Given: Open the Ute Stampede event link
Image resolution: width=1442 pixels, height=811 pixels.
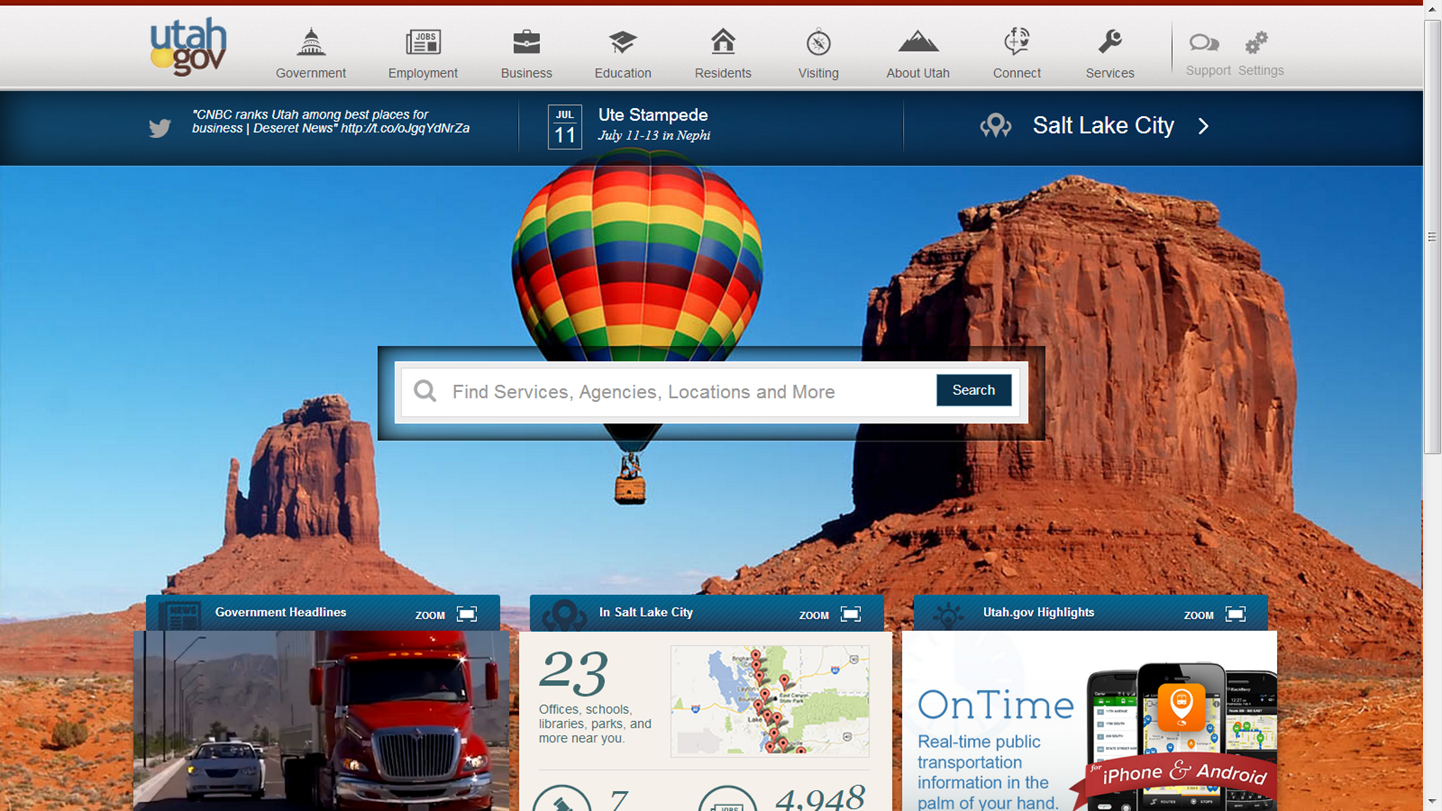Looking at the screenshot, I should (652, 116).
